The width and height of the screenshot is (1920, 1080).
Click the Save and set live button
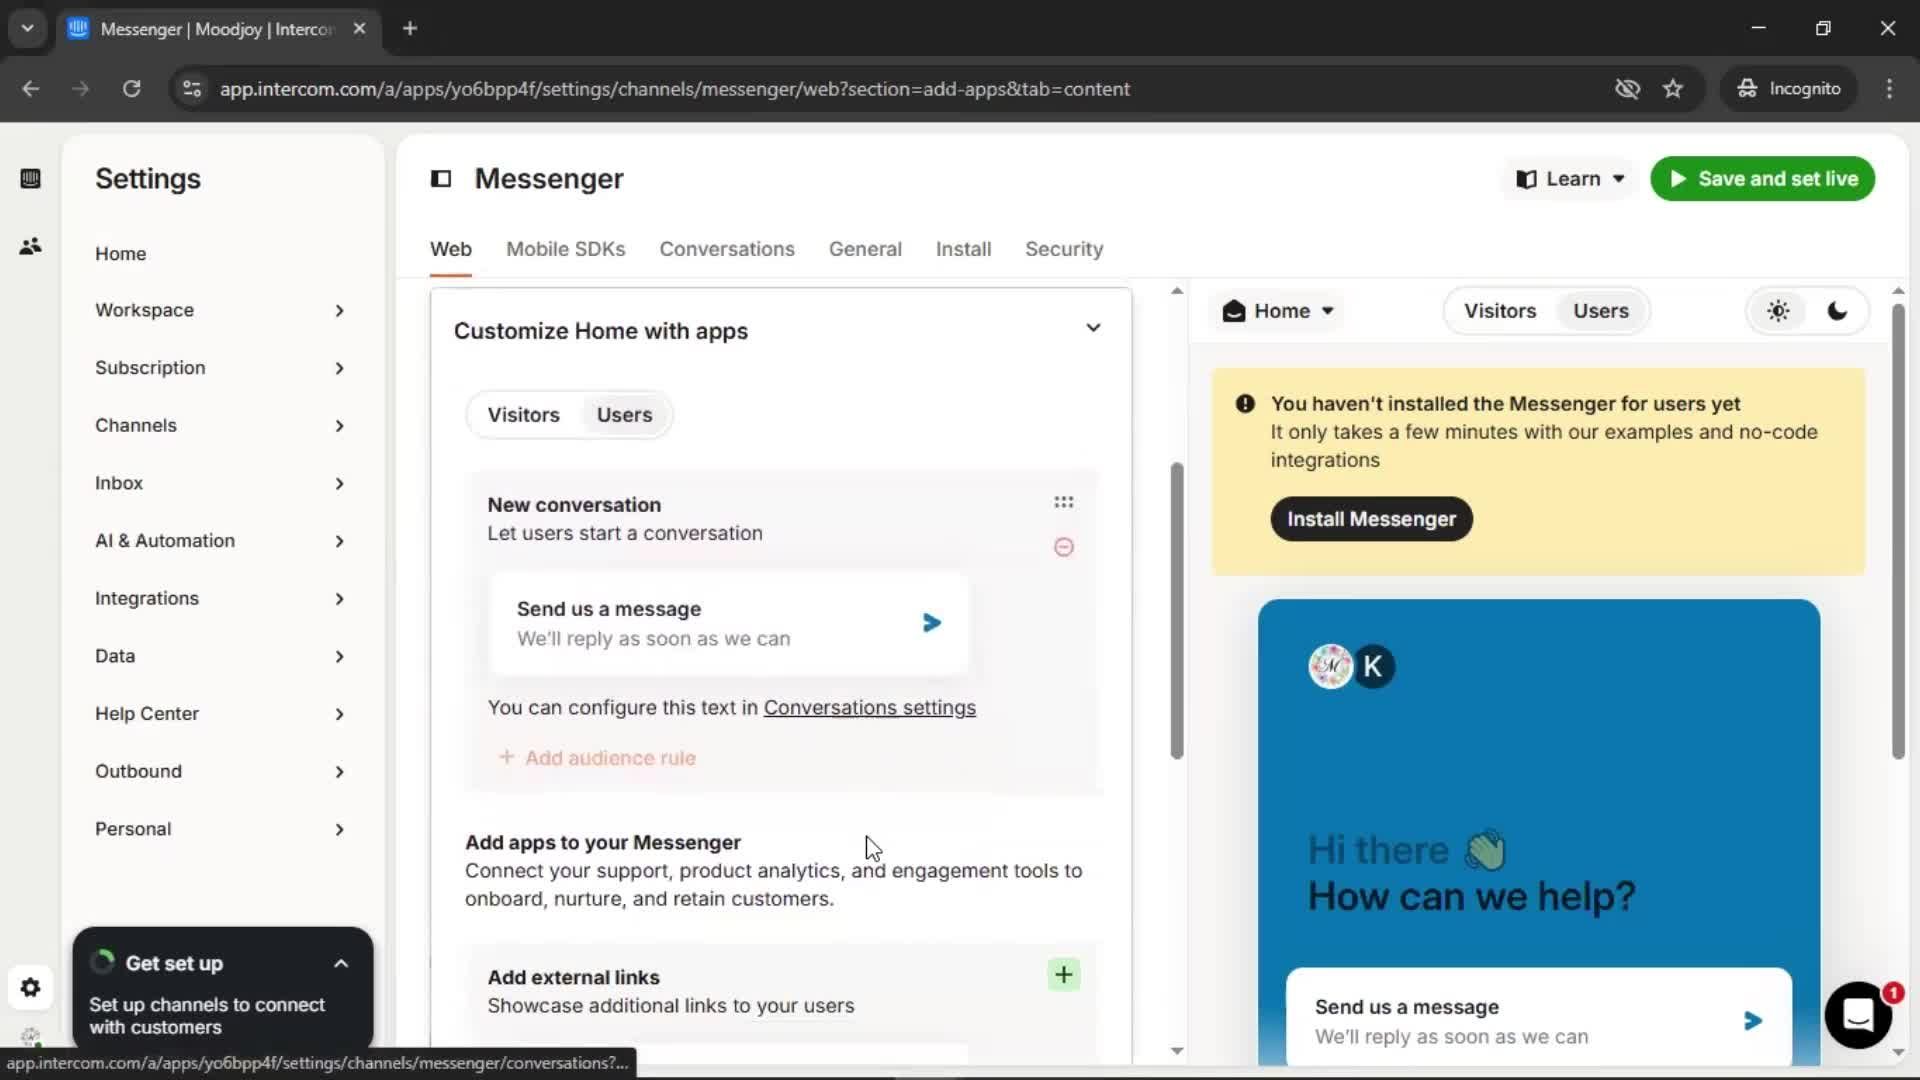pos(1762,179)
